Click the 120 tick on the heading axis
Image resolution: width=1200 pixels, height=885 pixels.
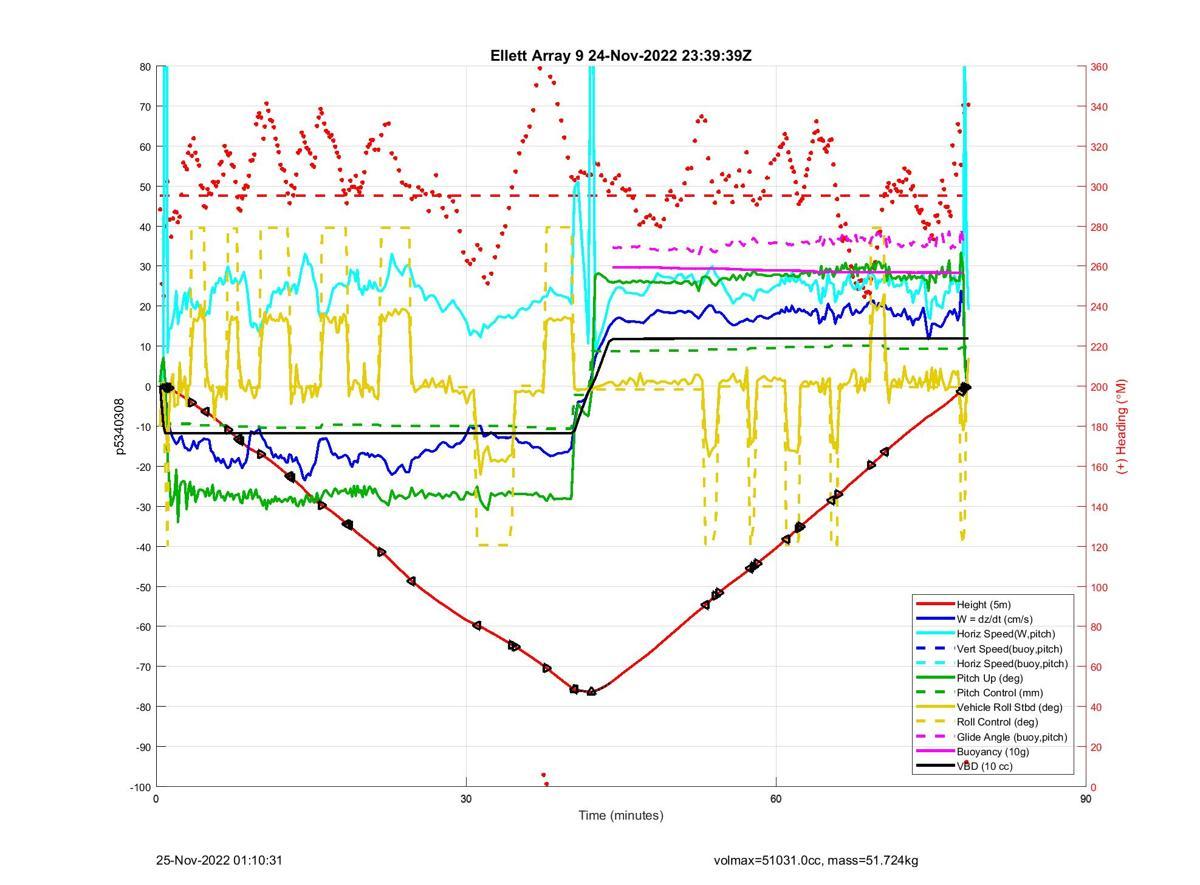click(1099, 547)
